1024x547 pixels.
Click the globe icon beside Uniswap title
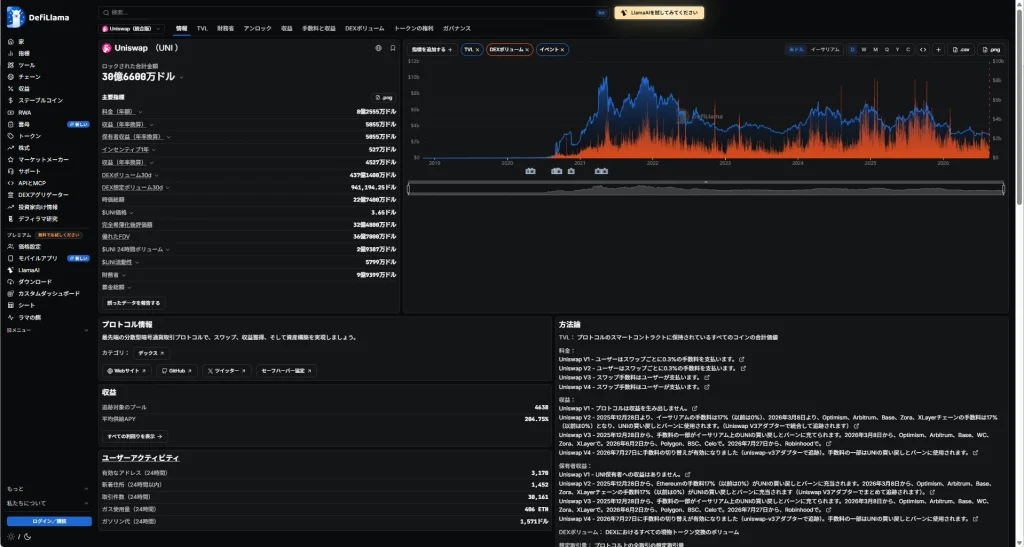pos(378,48)
